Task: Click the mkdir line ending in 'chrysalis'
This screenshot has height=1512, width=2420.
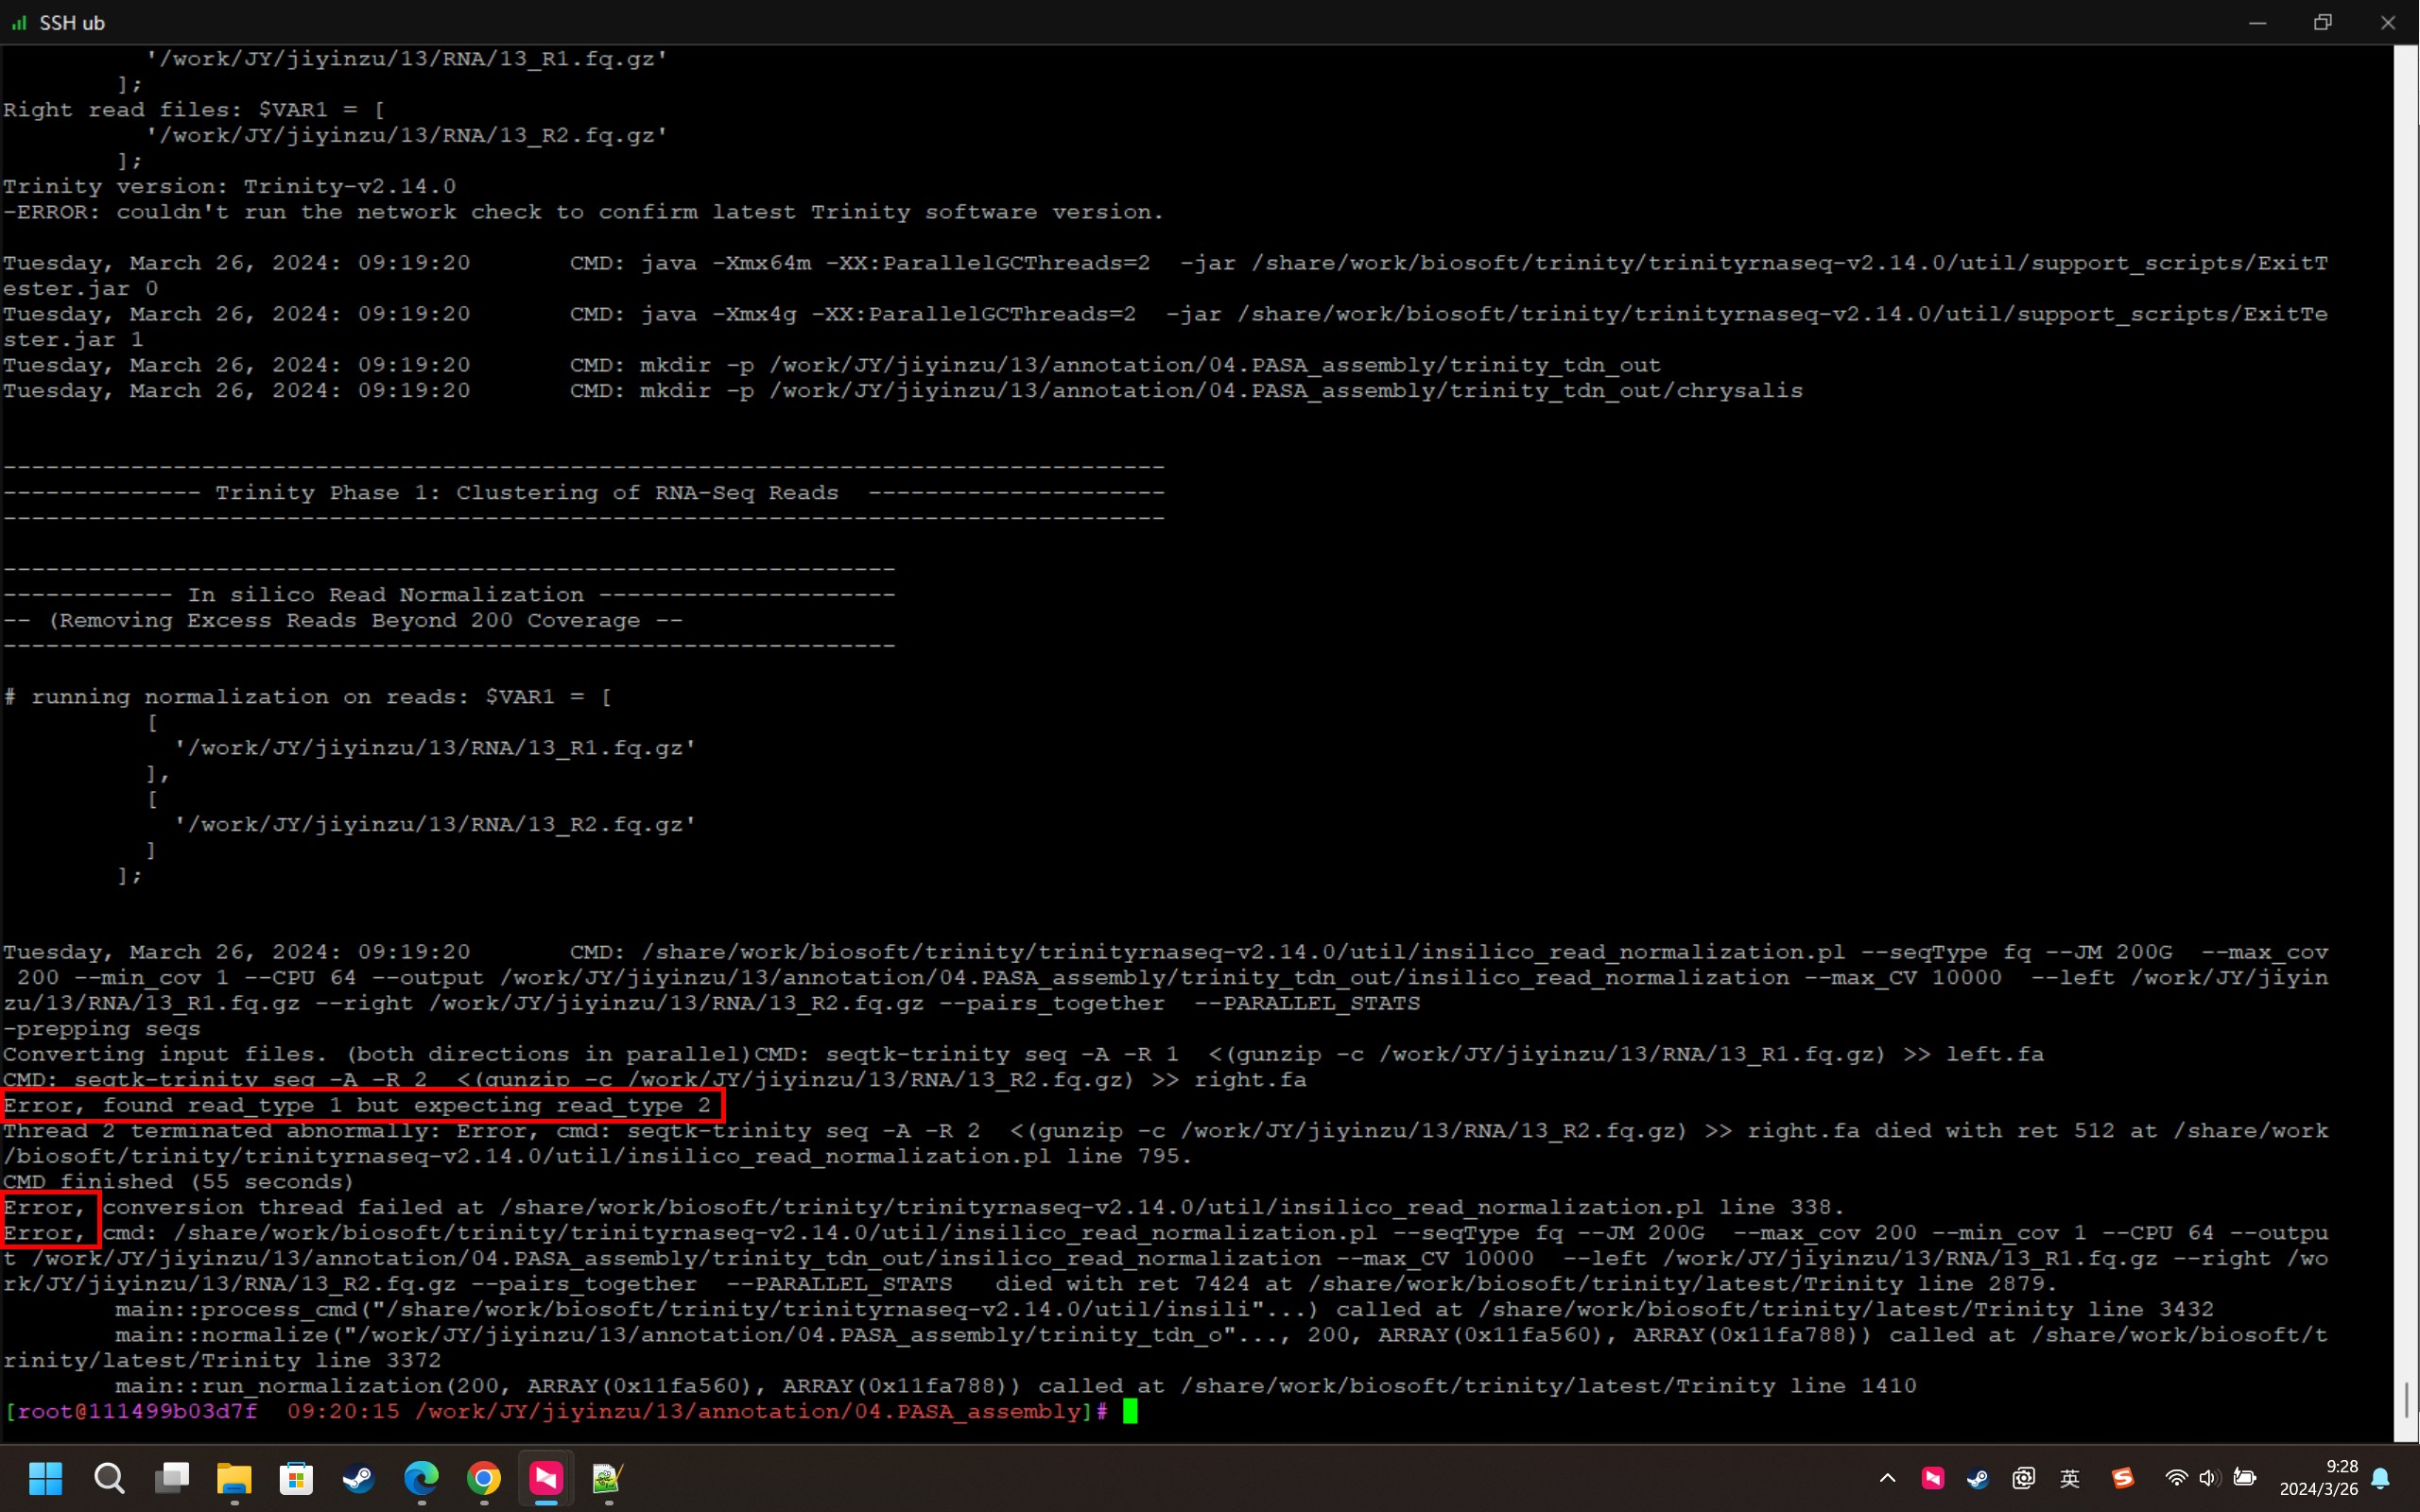Action: (902, 390)
